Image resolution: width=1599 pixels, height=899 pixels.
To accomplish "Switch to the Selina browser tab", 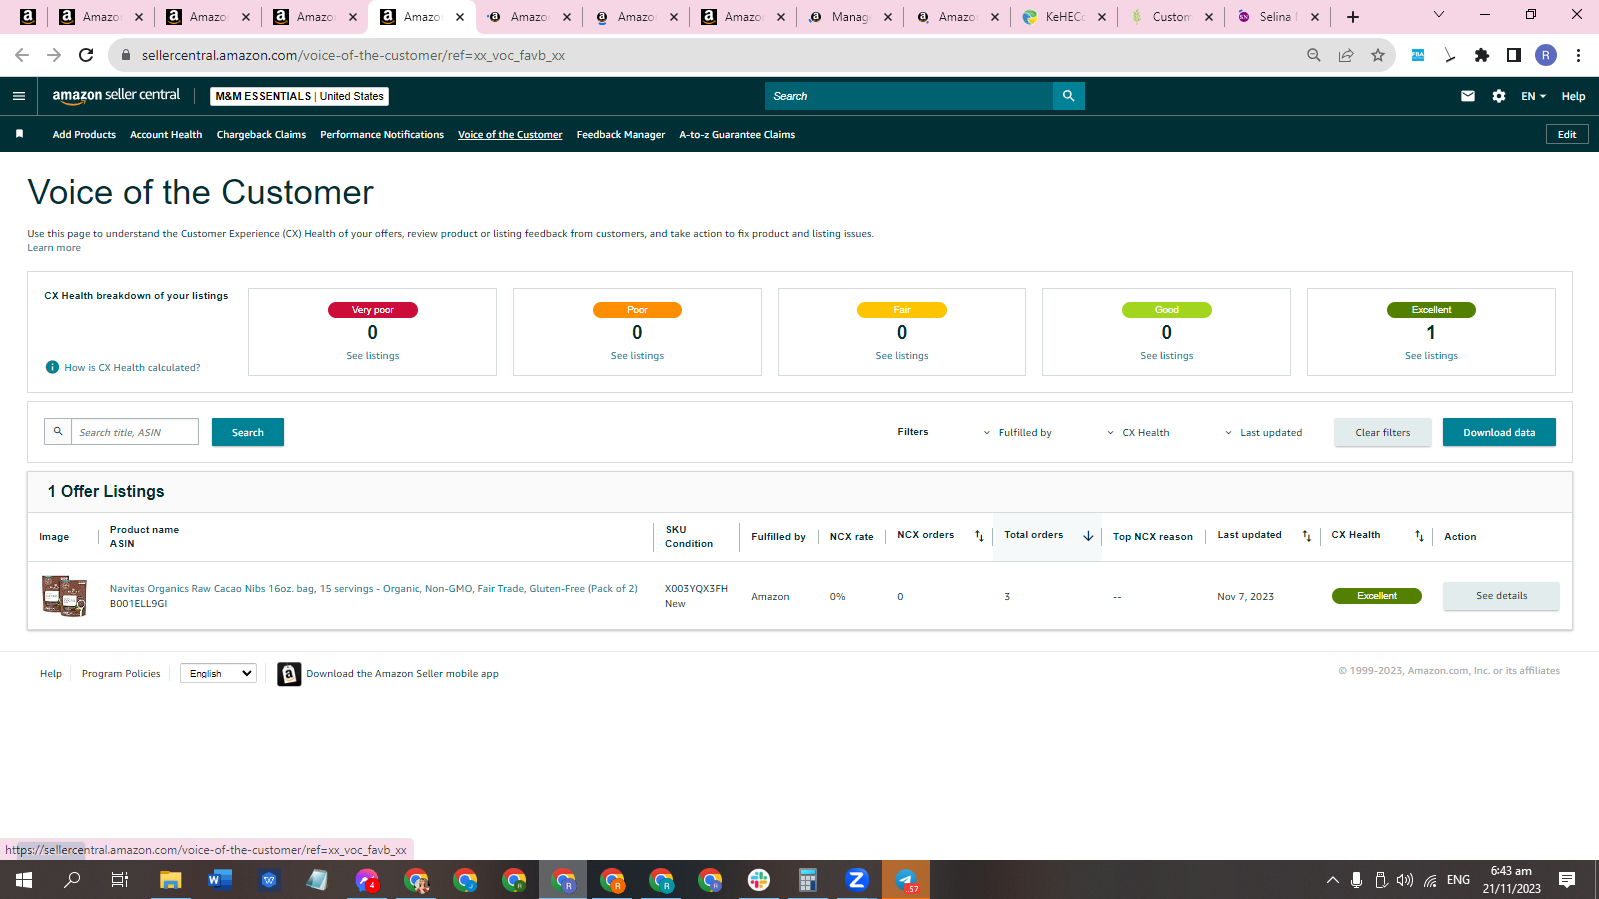I will click(x=1277, y=17).
